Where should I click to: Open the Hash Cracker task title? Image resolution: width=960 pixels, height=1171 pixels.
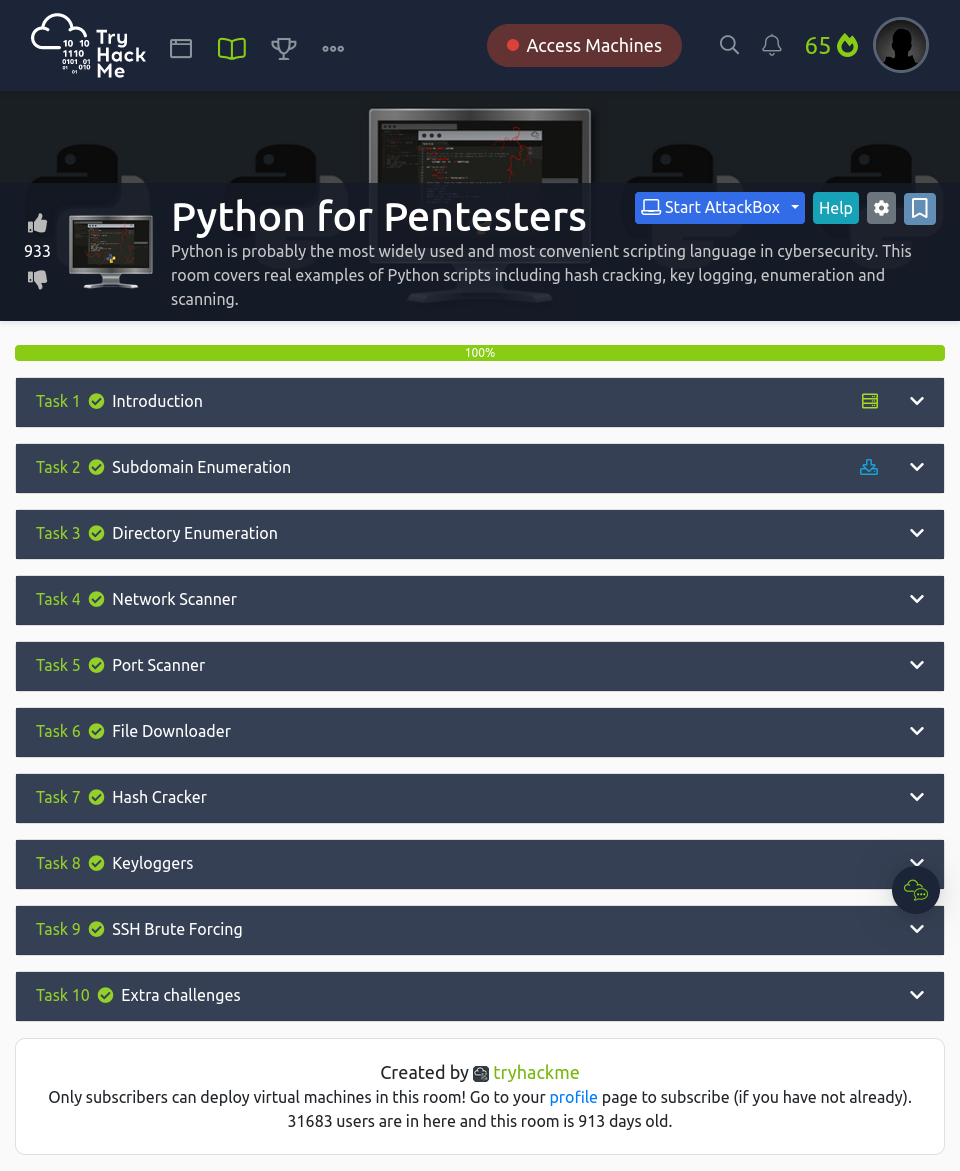tap(159, 798)
